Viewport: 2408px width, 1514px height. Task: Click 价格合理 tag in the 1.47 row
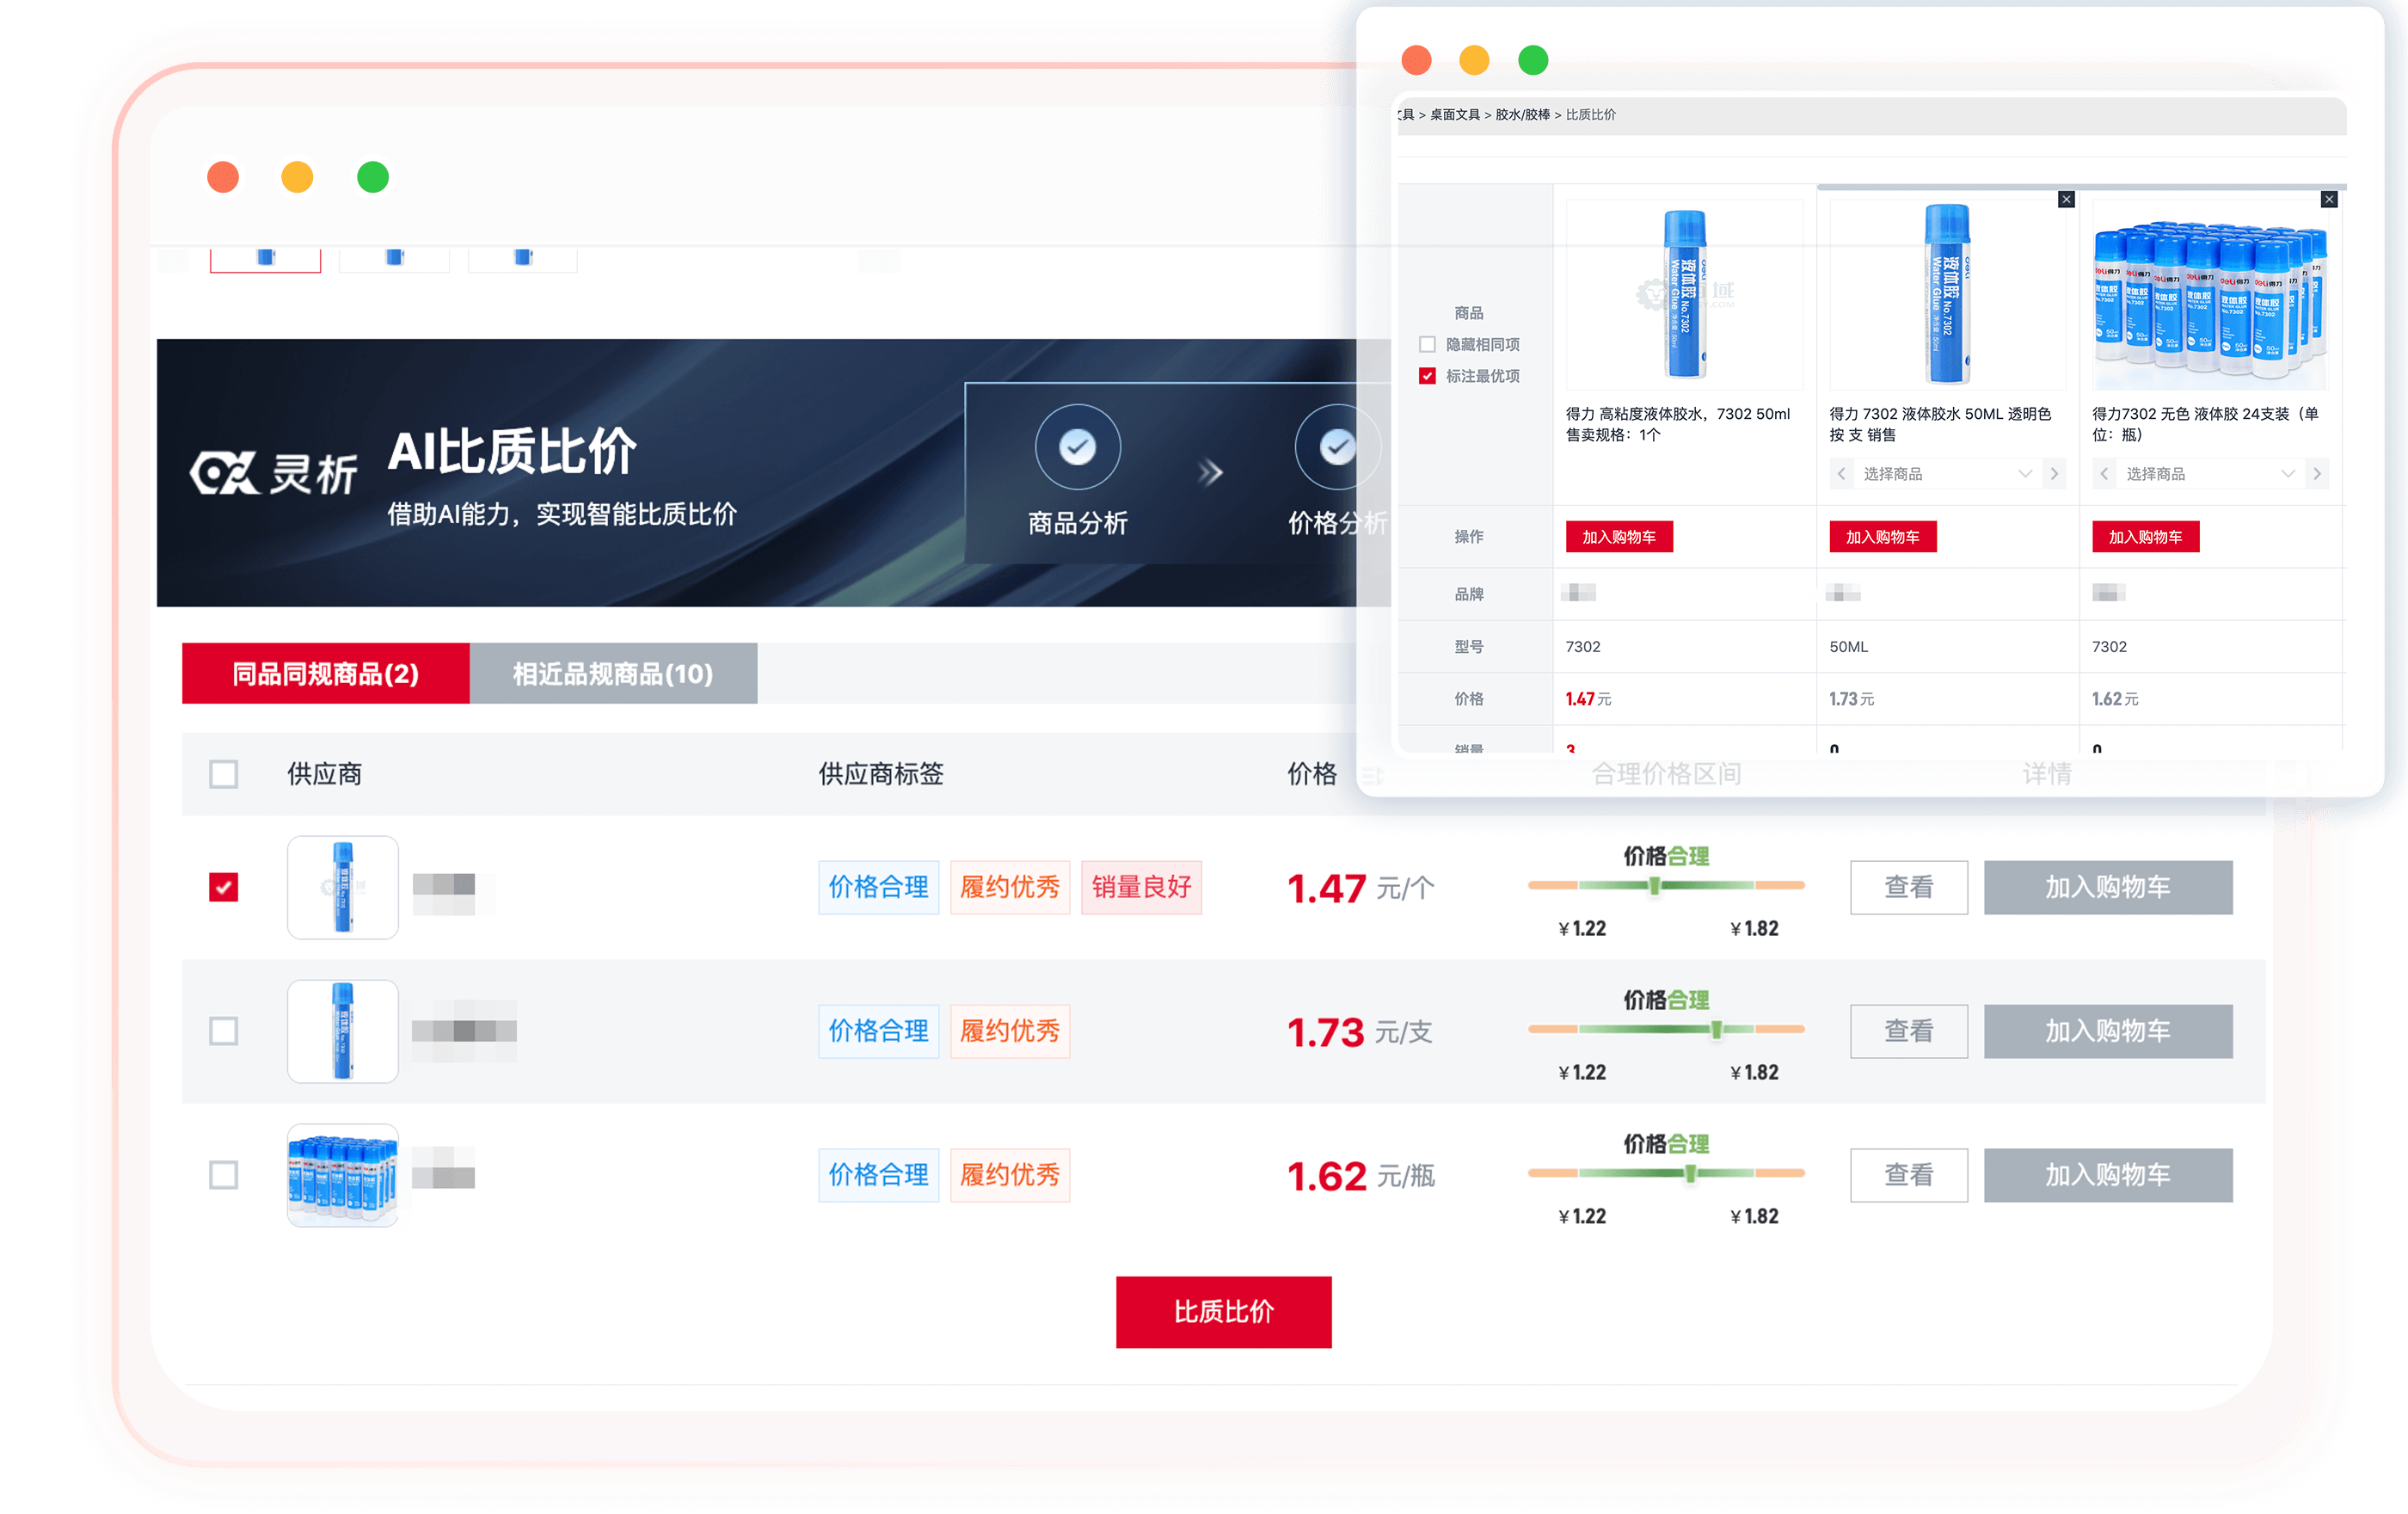pyautogui.click(x=878, y=887)
